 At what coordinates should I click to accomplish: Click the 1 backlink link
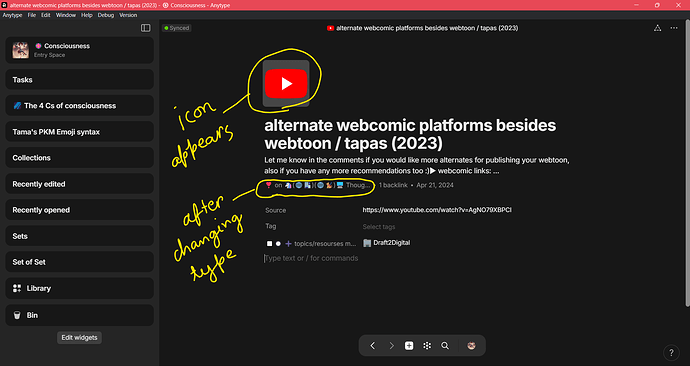(x=393, y=185)
